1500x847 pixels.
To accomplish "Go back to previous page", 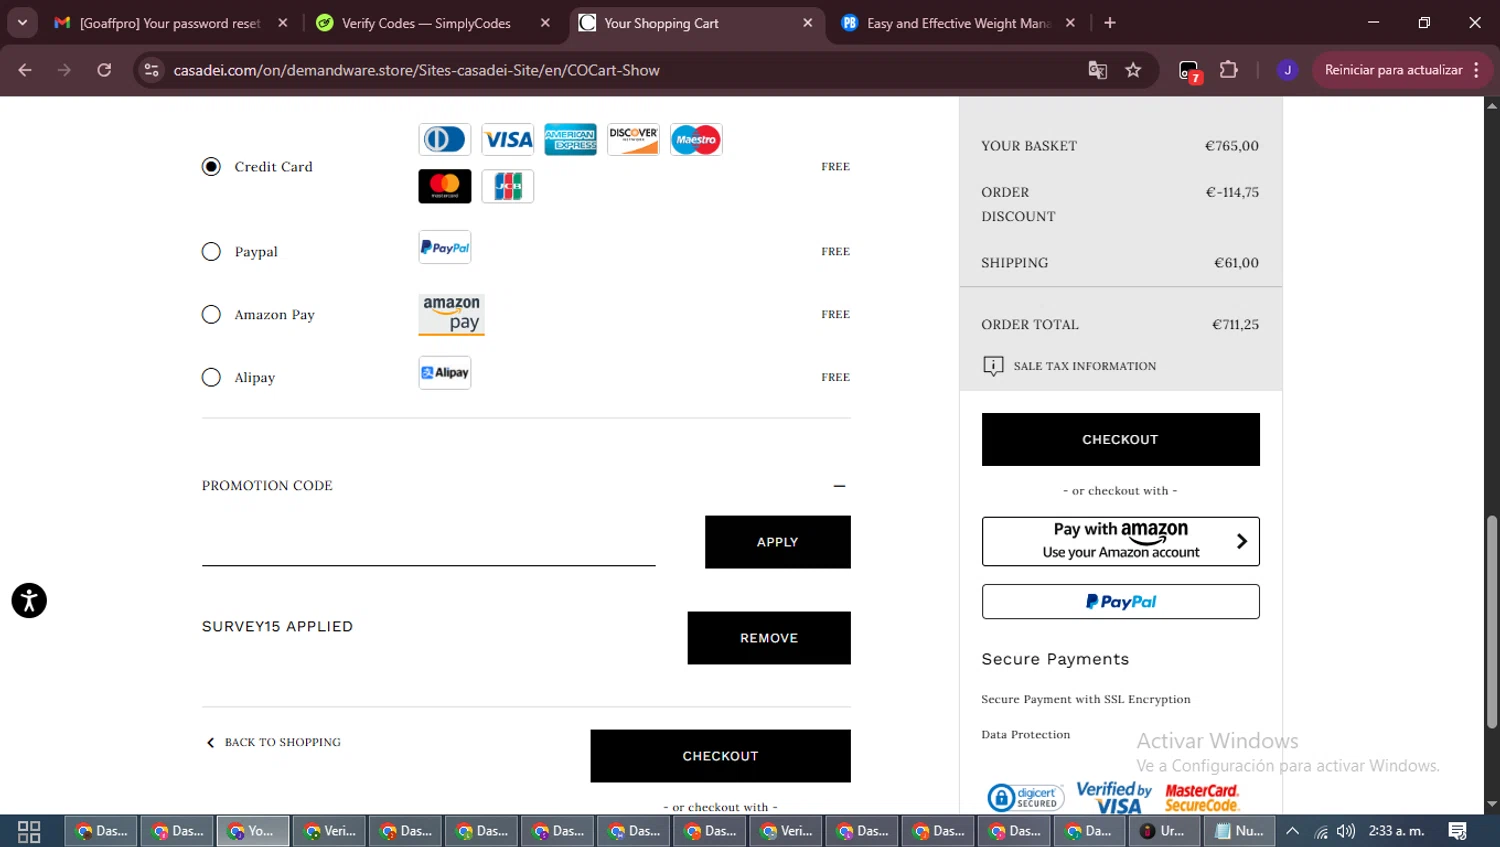I will (x=25, y=70).
